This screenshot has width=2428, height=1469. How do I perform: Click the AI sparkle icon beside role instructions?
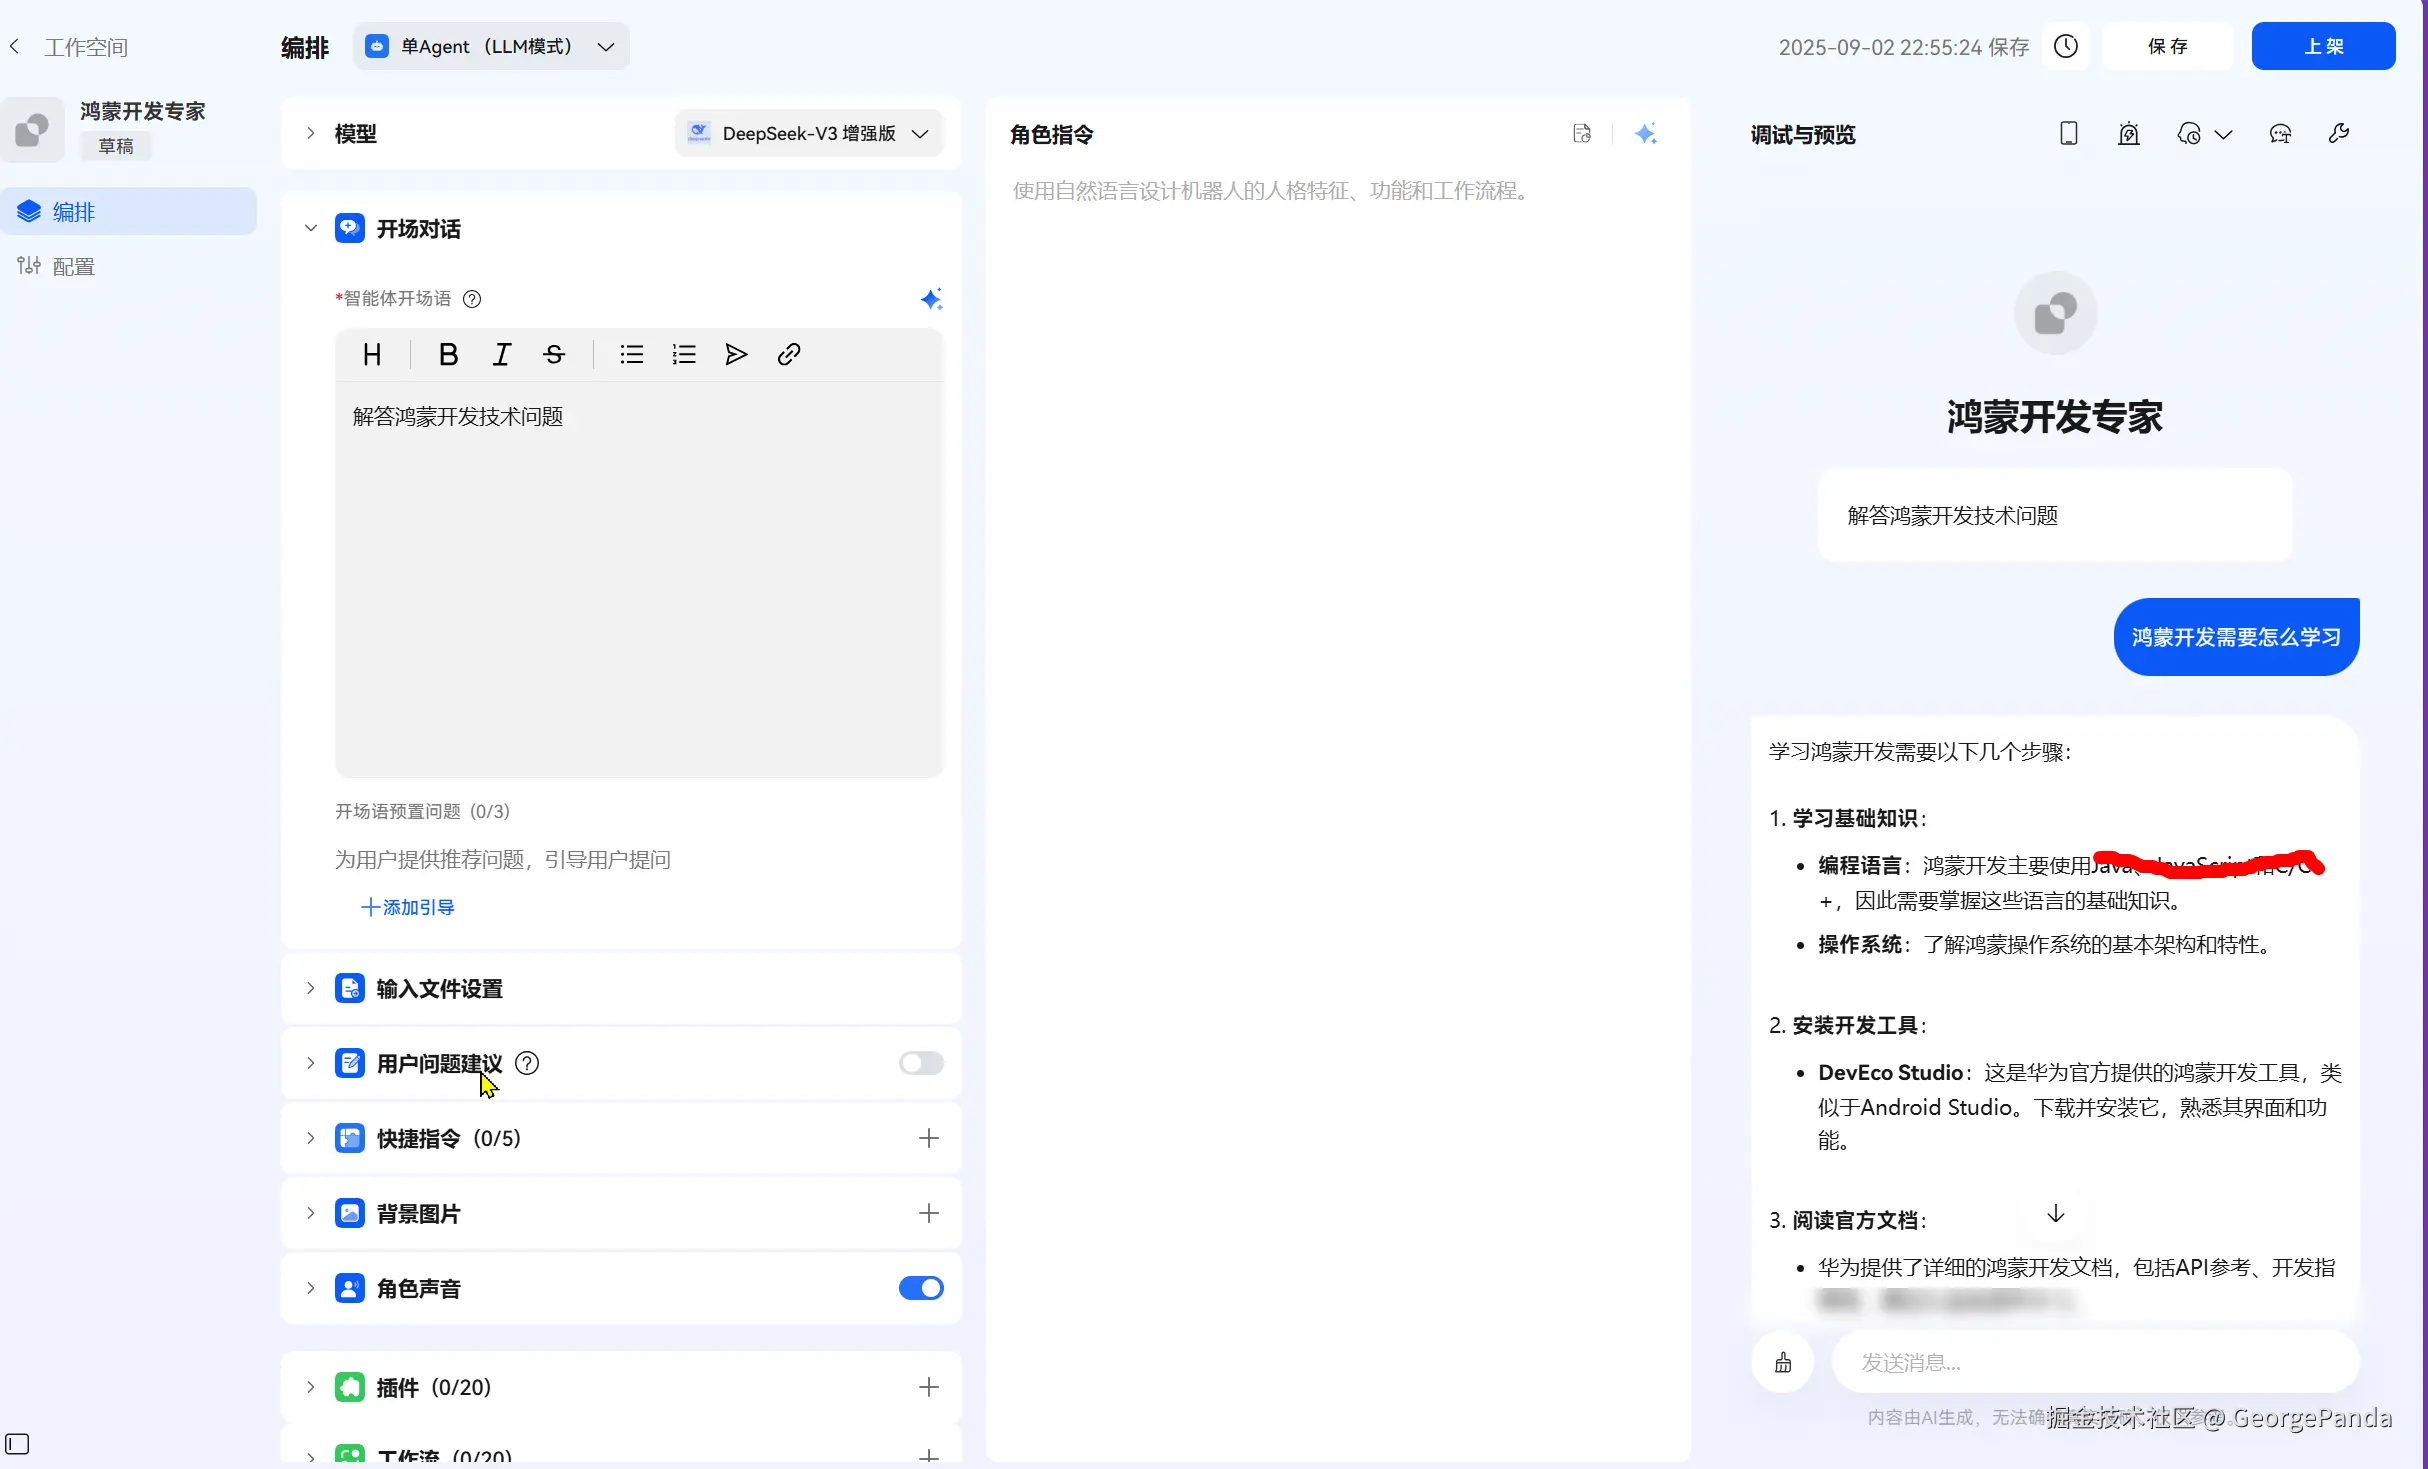click(1646, 133)
